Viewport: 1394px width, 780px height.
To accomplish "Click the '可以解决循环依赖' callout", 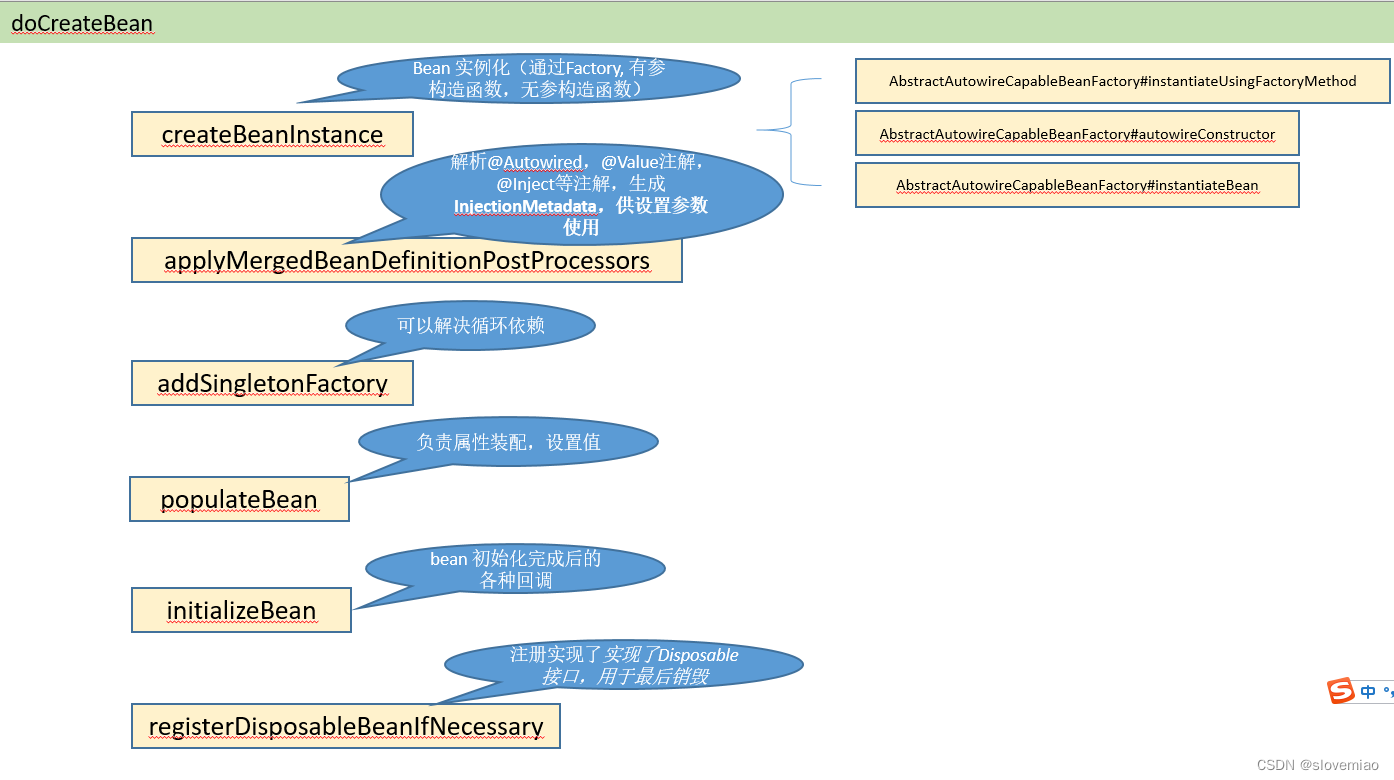I will 471,326.
